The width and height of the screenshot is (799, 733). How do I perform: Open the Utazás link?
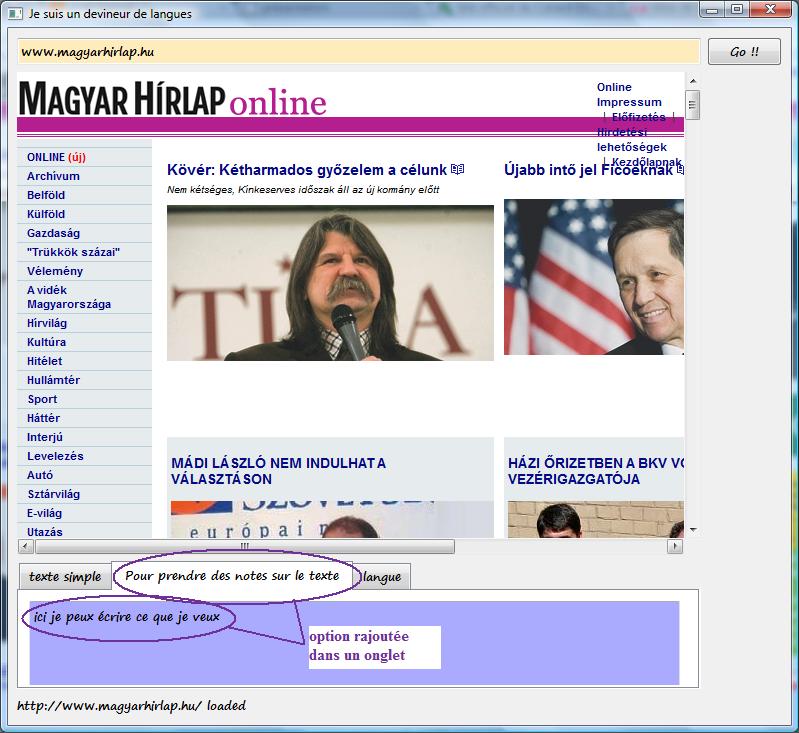pyautogui.click(x=45, y=532)
